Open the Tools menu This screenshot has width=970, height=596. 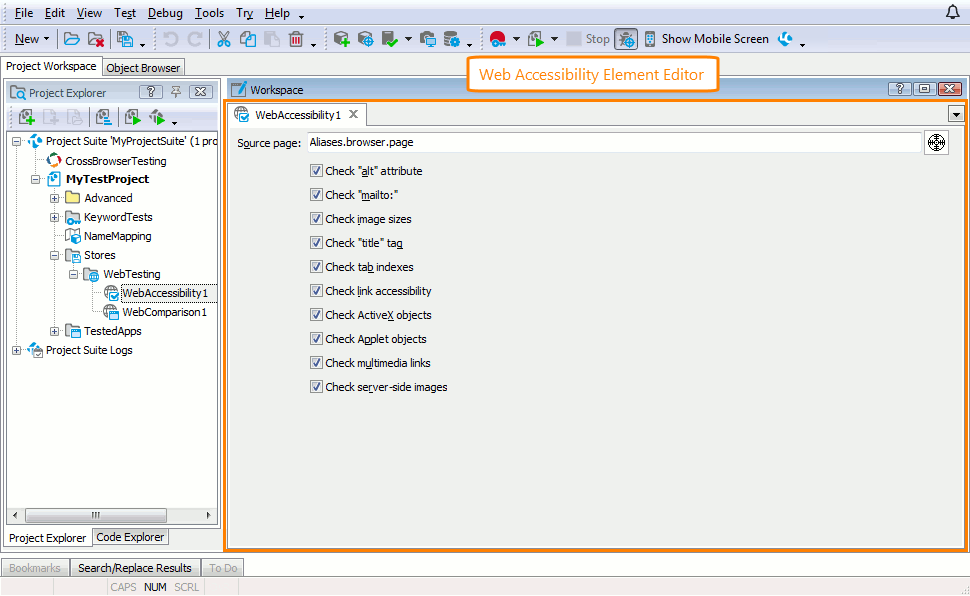[209, 13]
